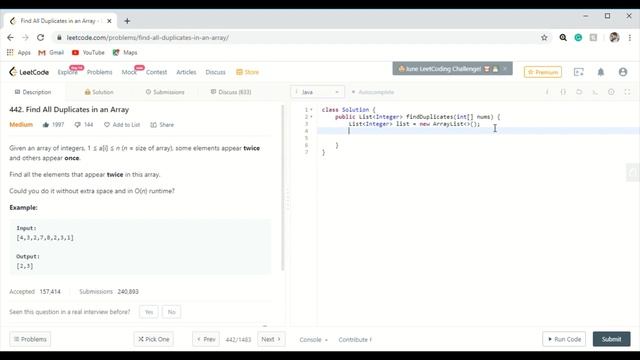Answer Yes to interview question
This screenshot has height=360, width=640.
coord(149,312)
